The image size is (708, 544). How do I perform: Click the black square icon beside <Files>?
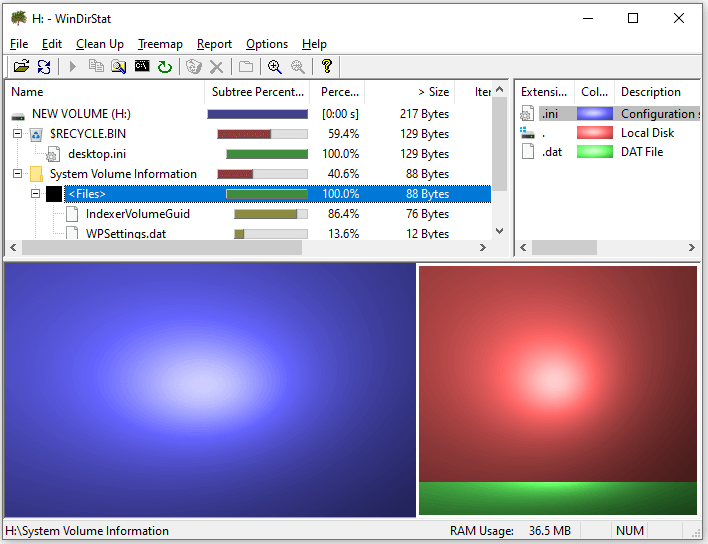tap(54, 194)
